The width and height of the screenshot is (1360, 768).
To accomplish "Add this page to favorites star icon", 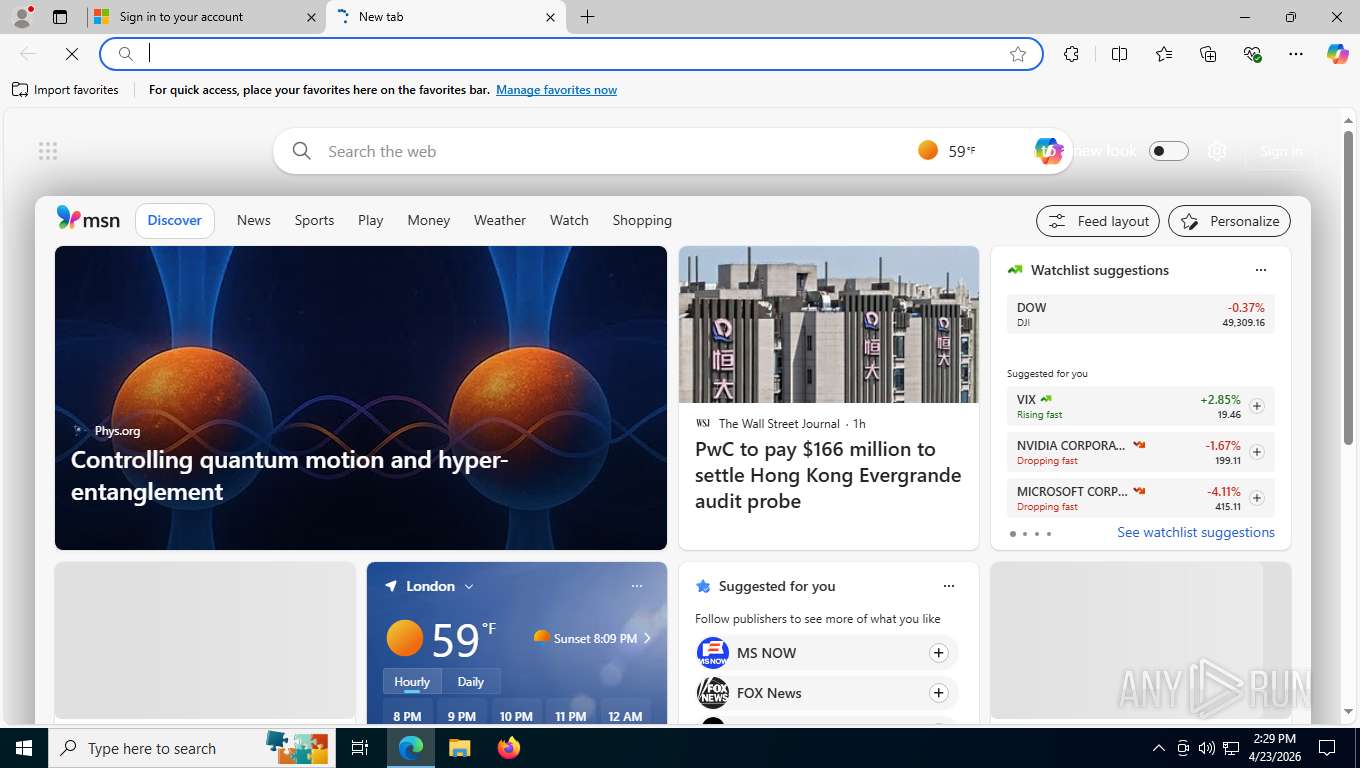I will pos(1018,54).
